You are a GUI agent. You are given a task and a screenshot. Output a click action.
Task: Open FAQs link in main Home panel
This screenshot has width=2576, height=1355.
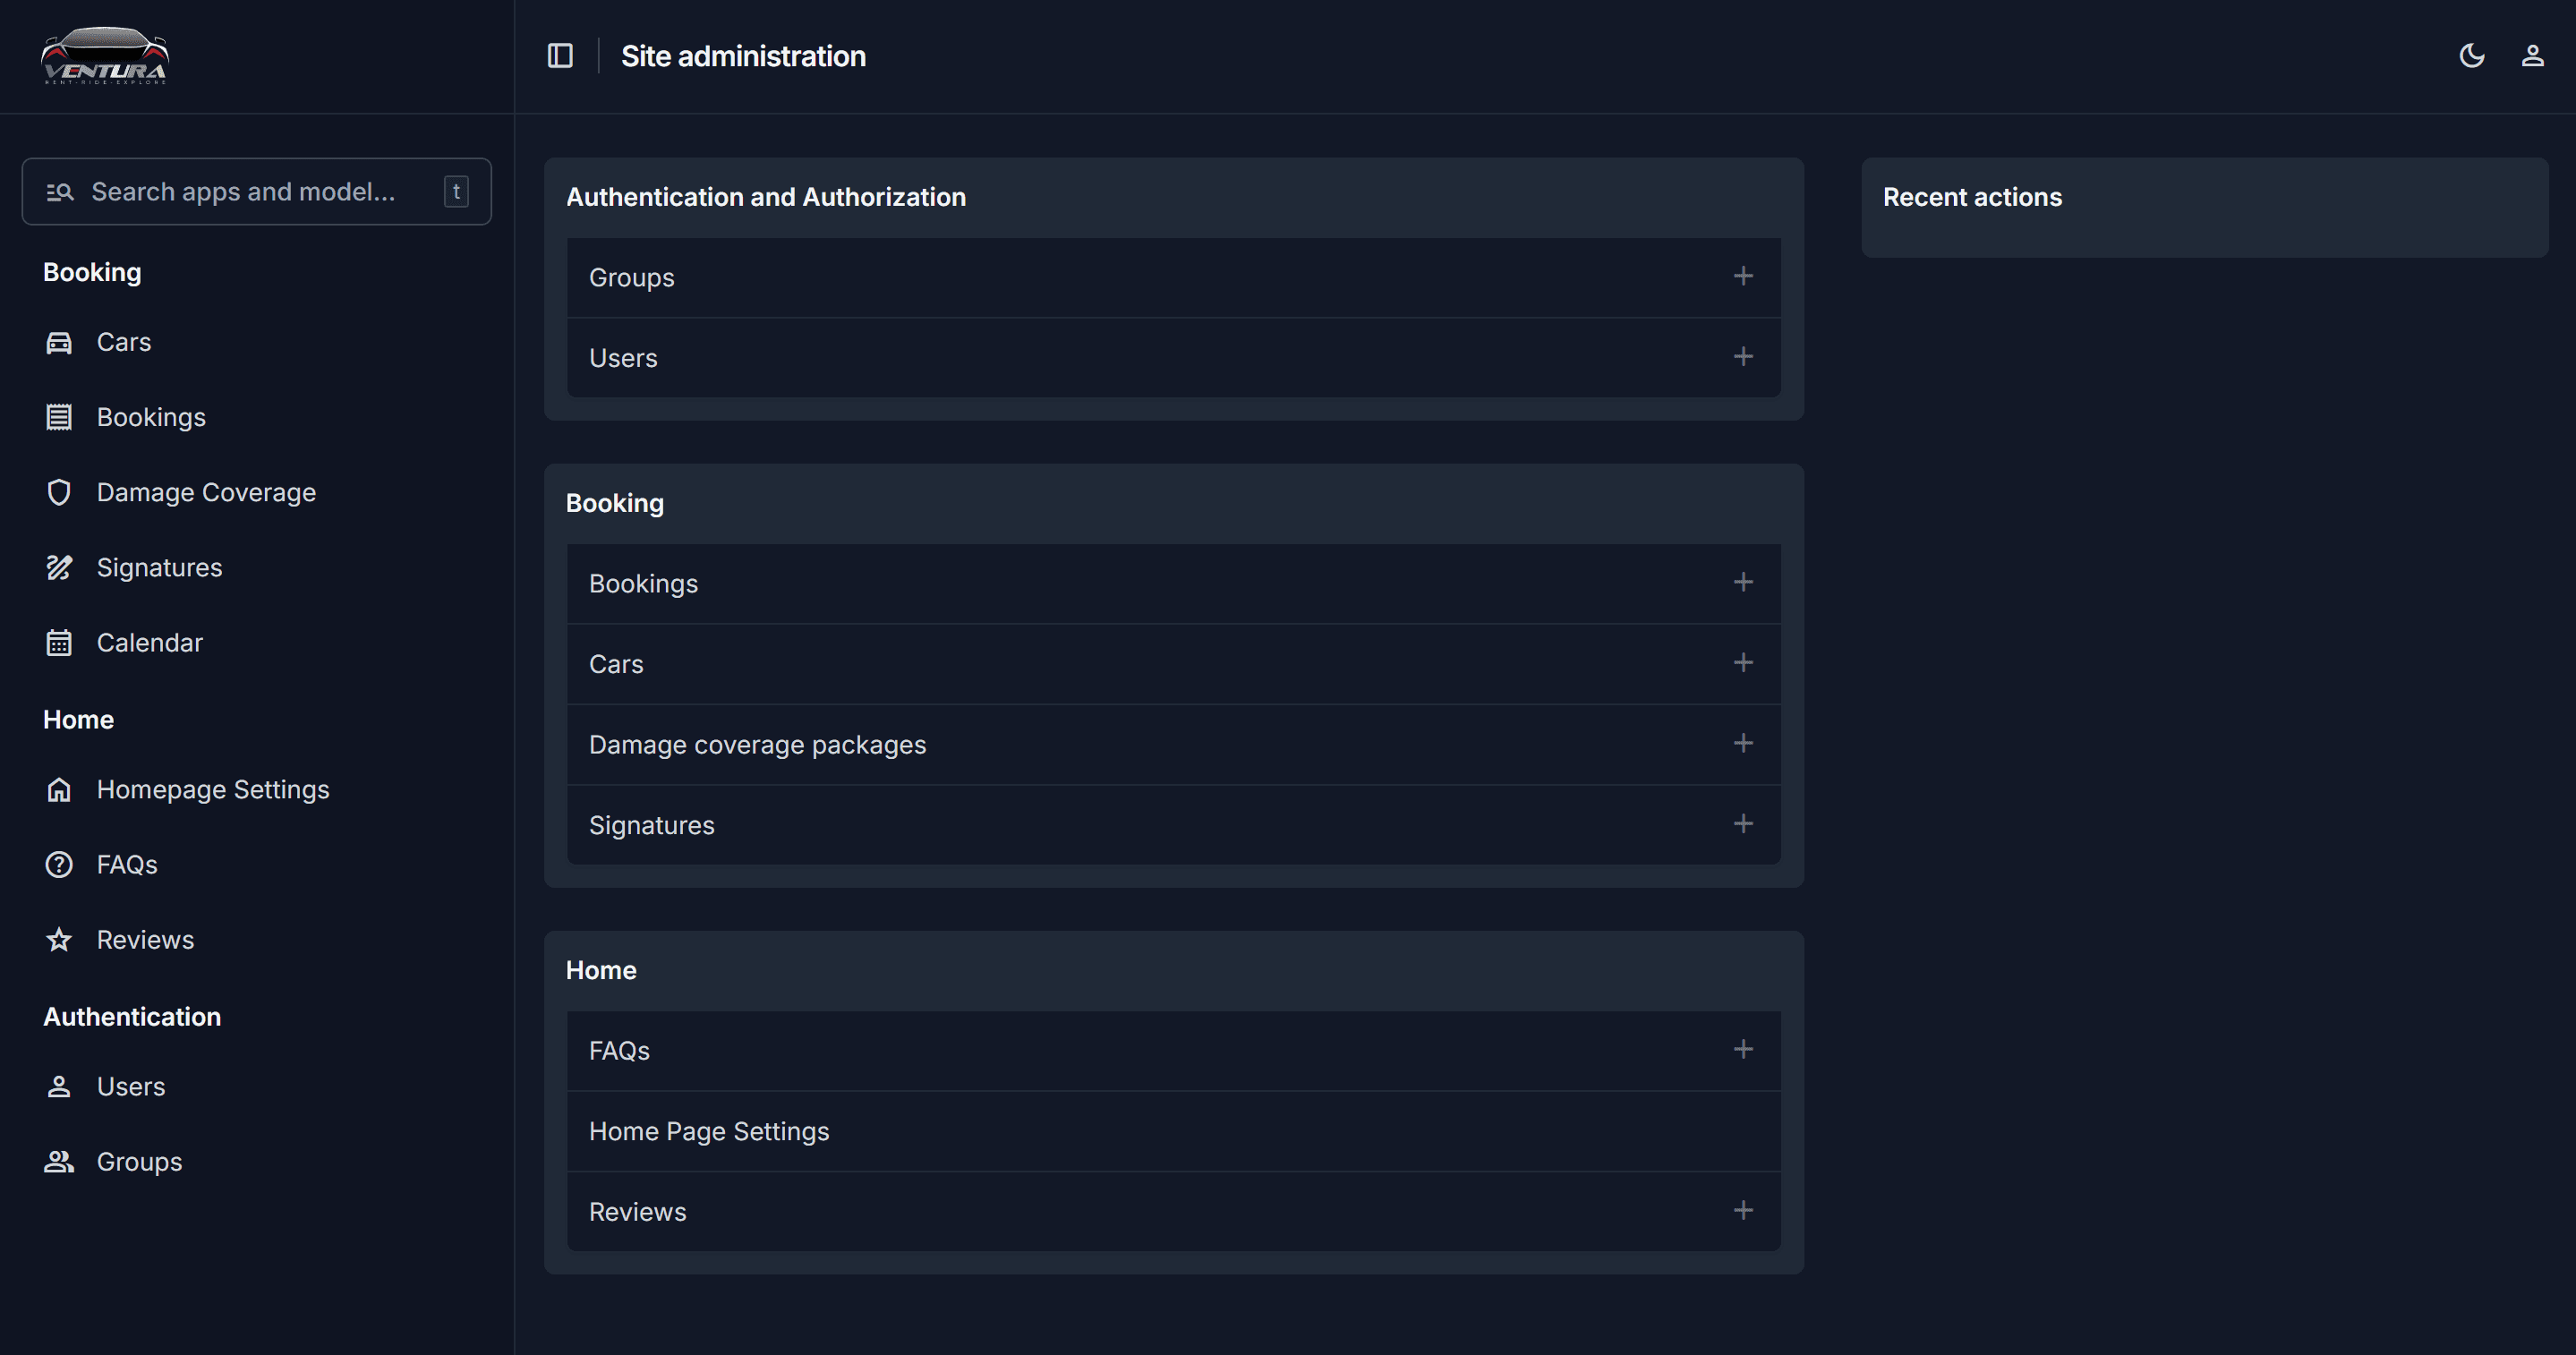[x=619, y=1051]
